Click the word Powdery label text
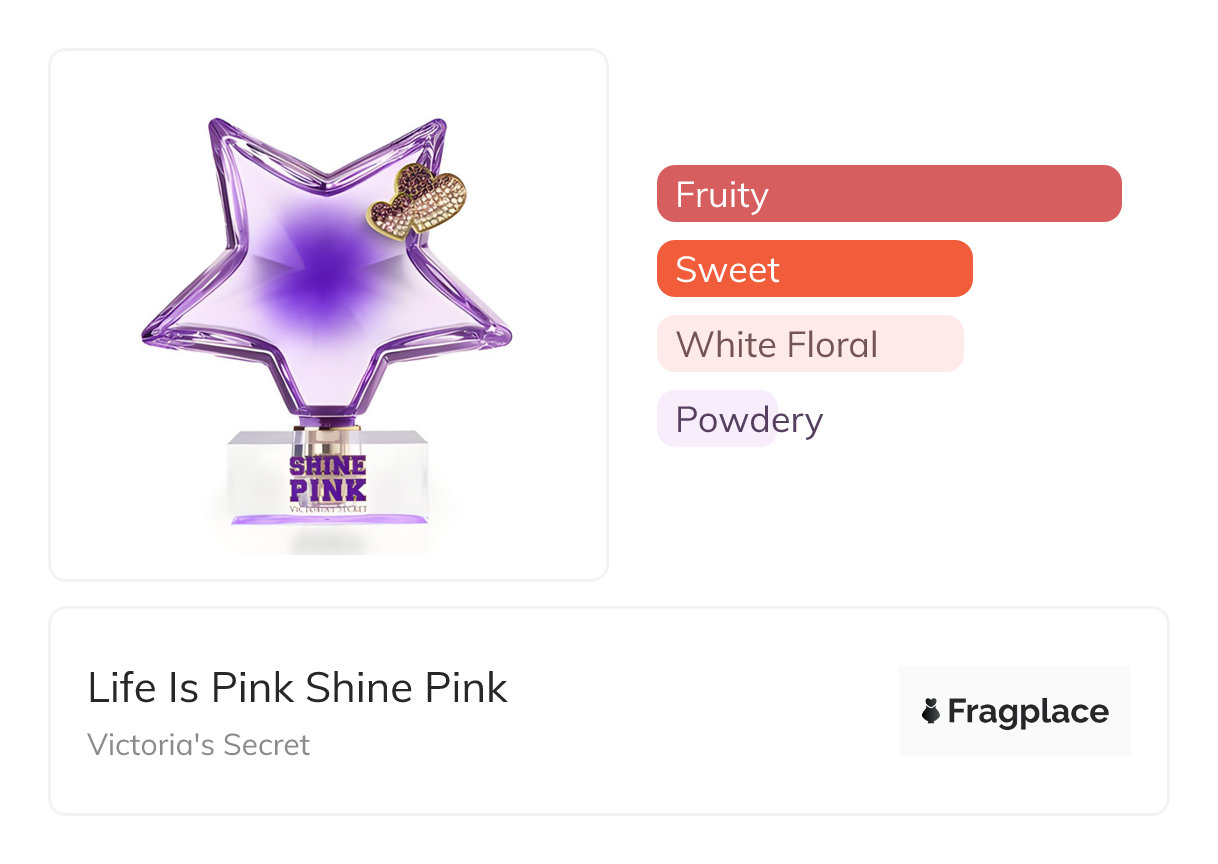Screen dimensions: 1218x864 coord(749,419)
